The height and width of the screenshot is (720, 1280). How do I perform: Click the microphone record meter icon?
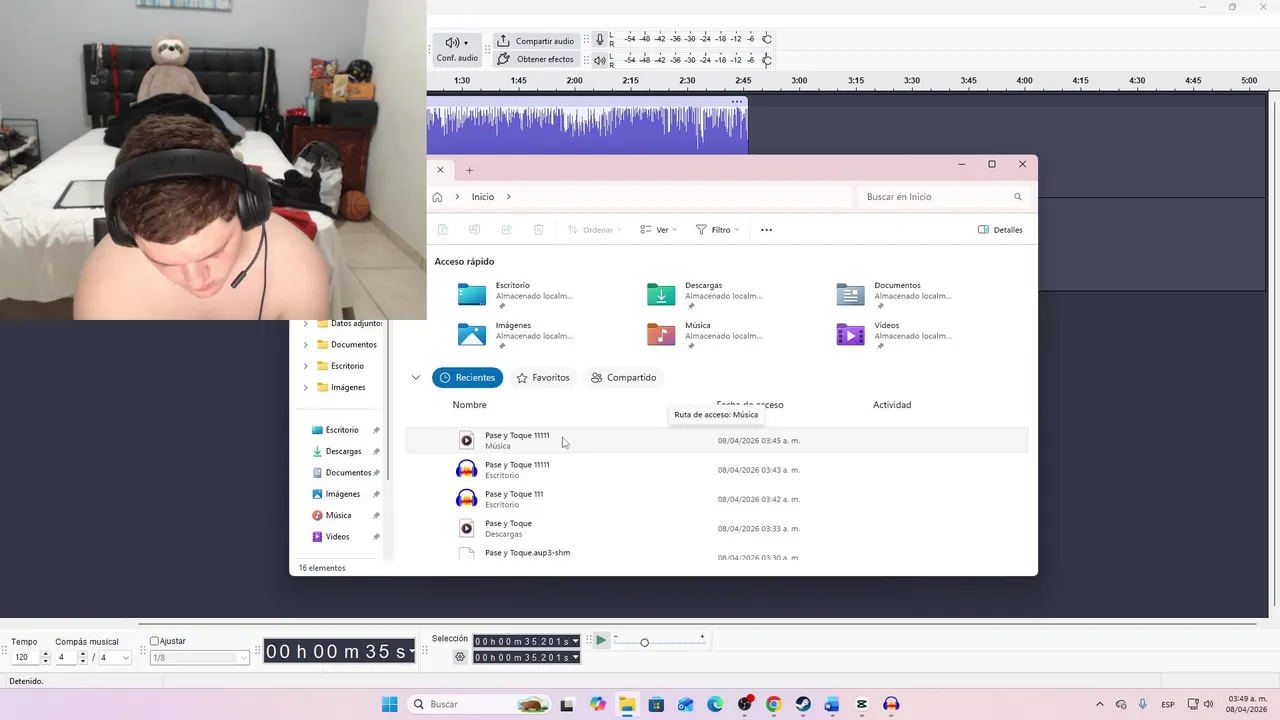click(600, 39)
